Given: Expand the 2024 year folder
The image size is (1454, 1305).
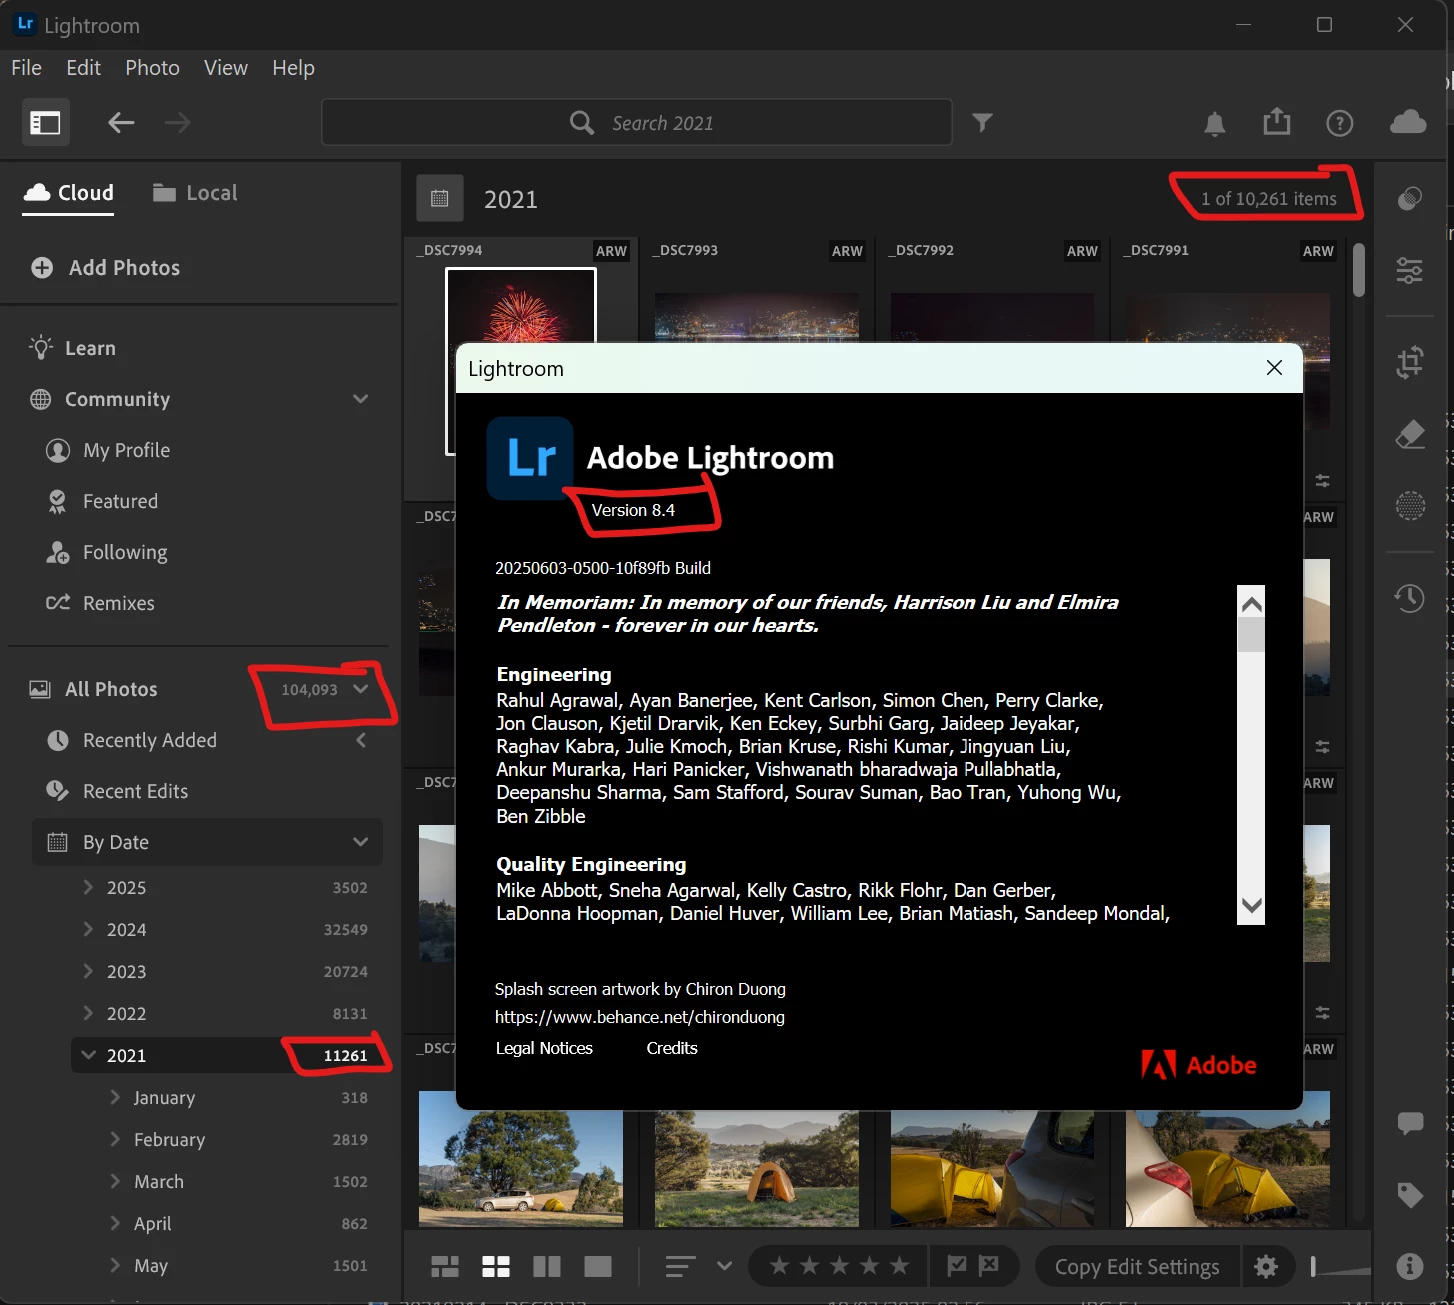Looking at the screenshot, I should coord(88,930).
